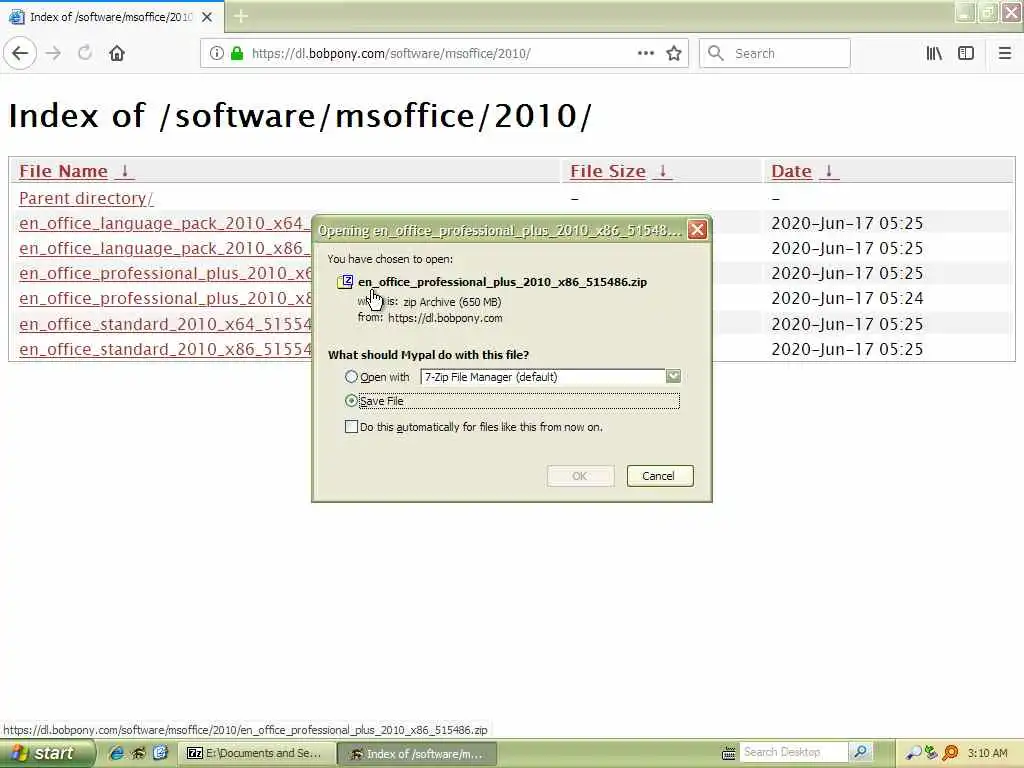The height and width of the screenshot is (768, 1024).
Task: Click the File Name column header
Action: (63, 171)
